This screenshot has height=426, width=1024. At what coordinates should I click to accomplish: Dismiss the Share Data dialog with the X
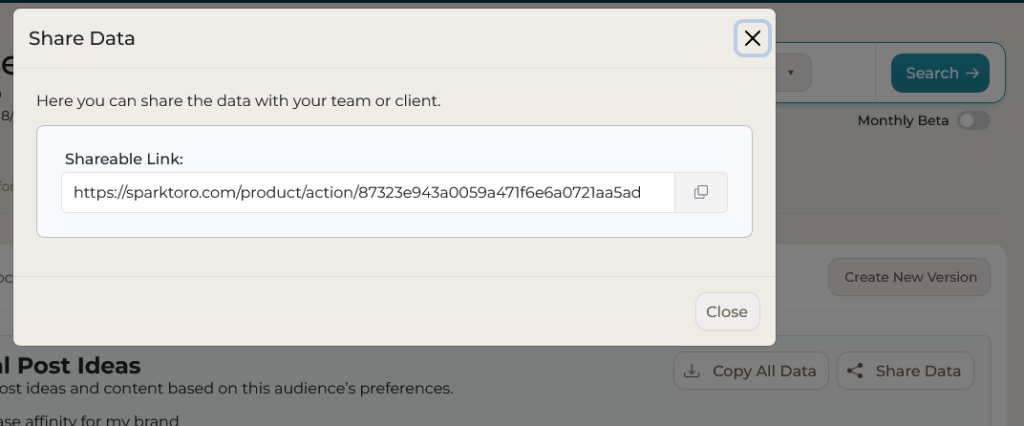point(752,39)
